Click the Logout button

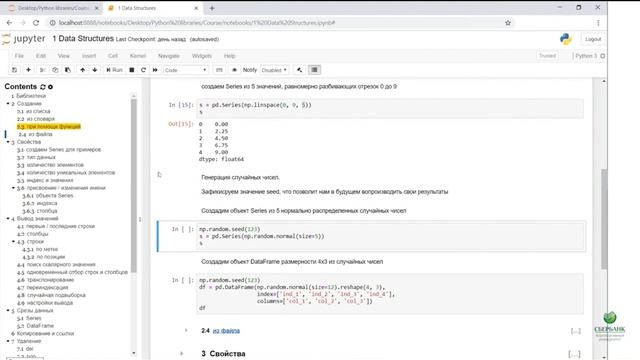coord(593,39)
